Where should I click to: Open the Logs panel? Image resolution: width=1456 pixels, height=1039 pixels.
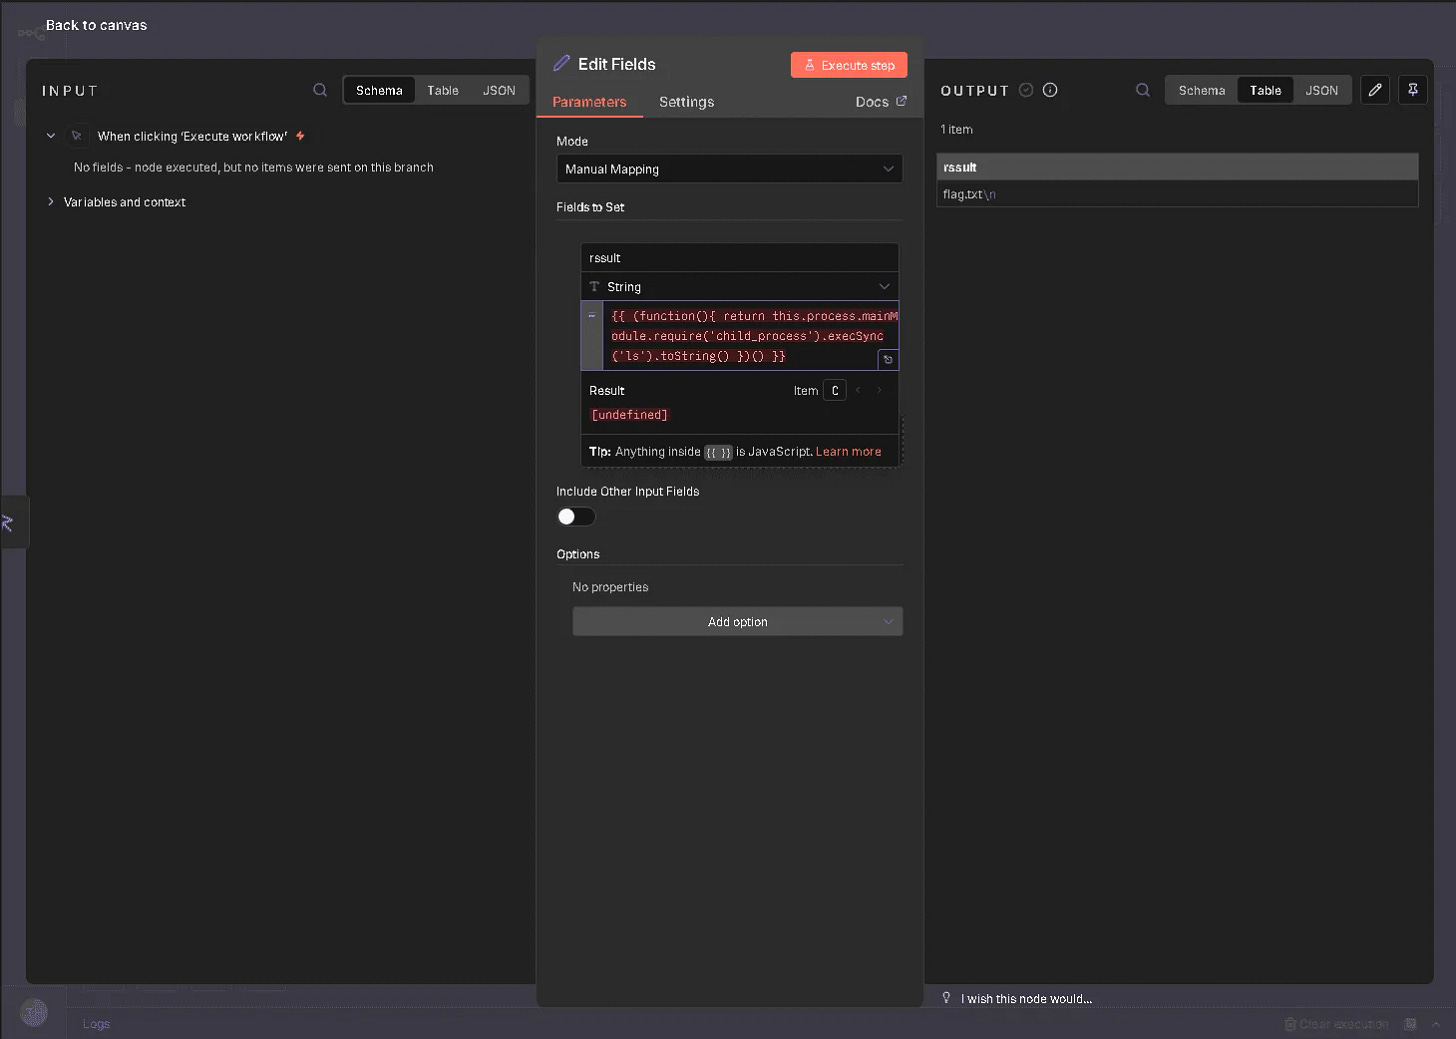point(96,1024)
